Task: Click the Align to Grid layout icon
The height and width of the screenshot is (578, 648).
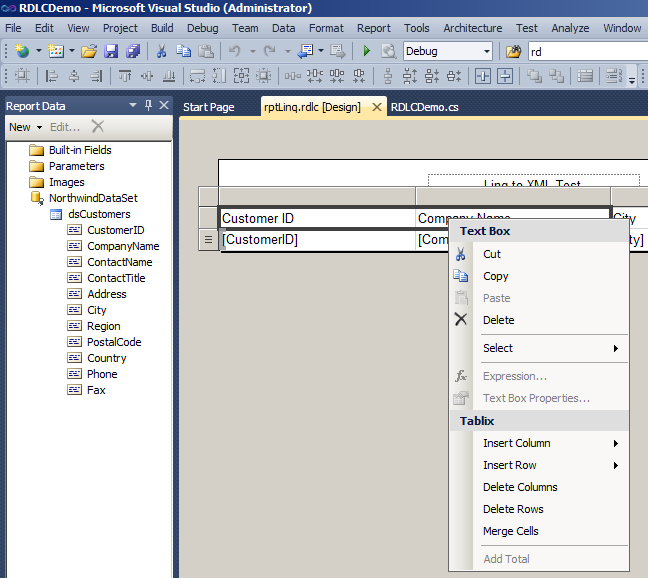Action: [22, 76]
